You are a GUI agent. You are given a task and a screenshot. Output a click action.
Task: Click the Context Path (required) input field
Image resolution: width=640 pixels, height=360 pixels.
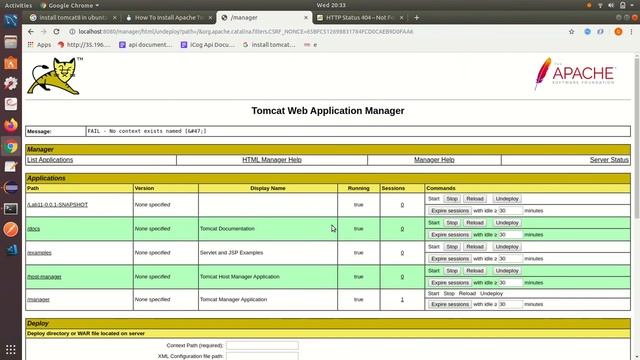pyautogui.click(x=262, y=345)
